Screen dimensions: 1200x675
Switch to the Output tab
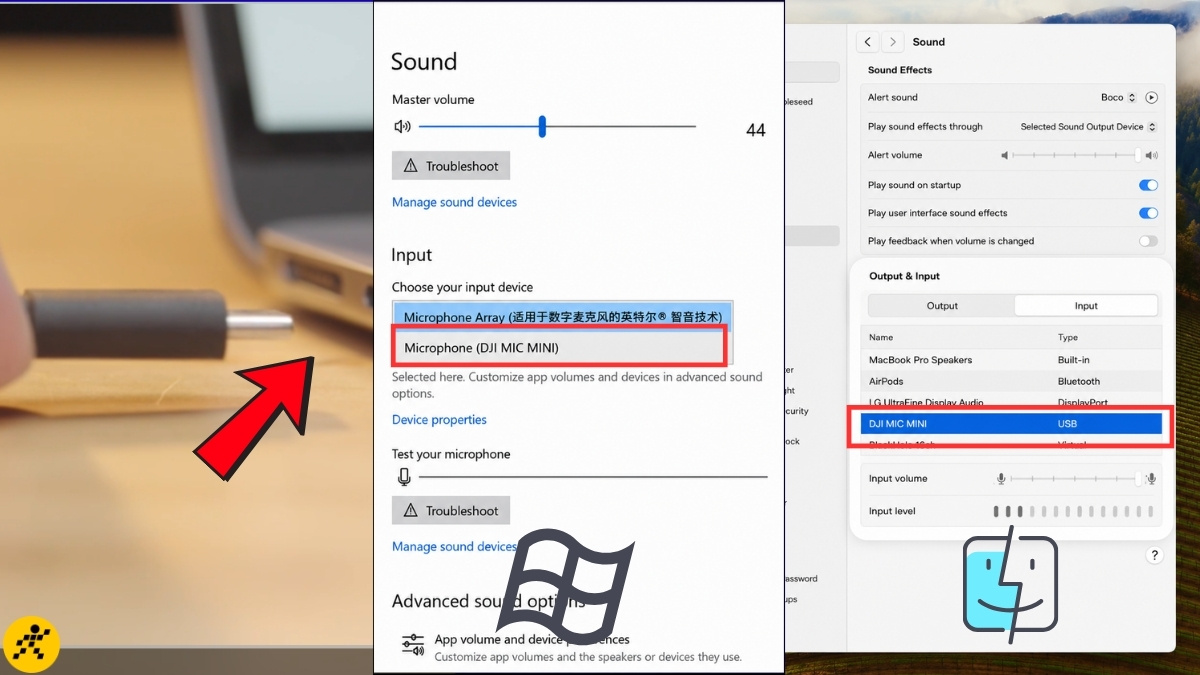[x=942, y=306]
